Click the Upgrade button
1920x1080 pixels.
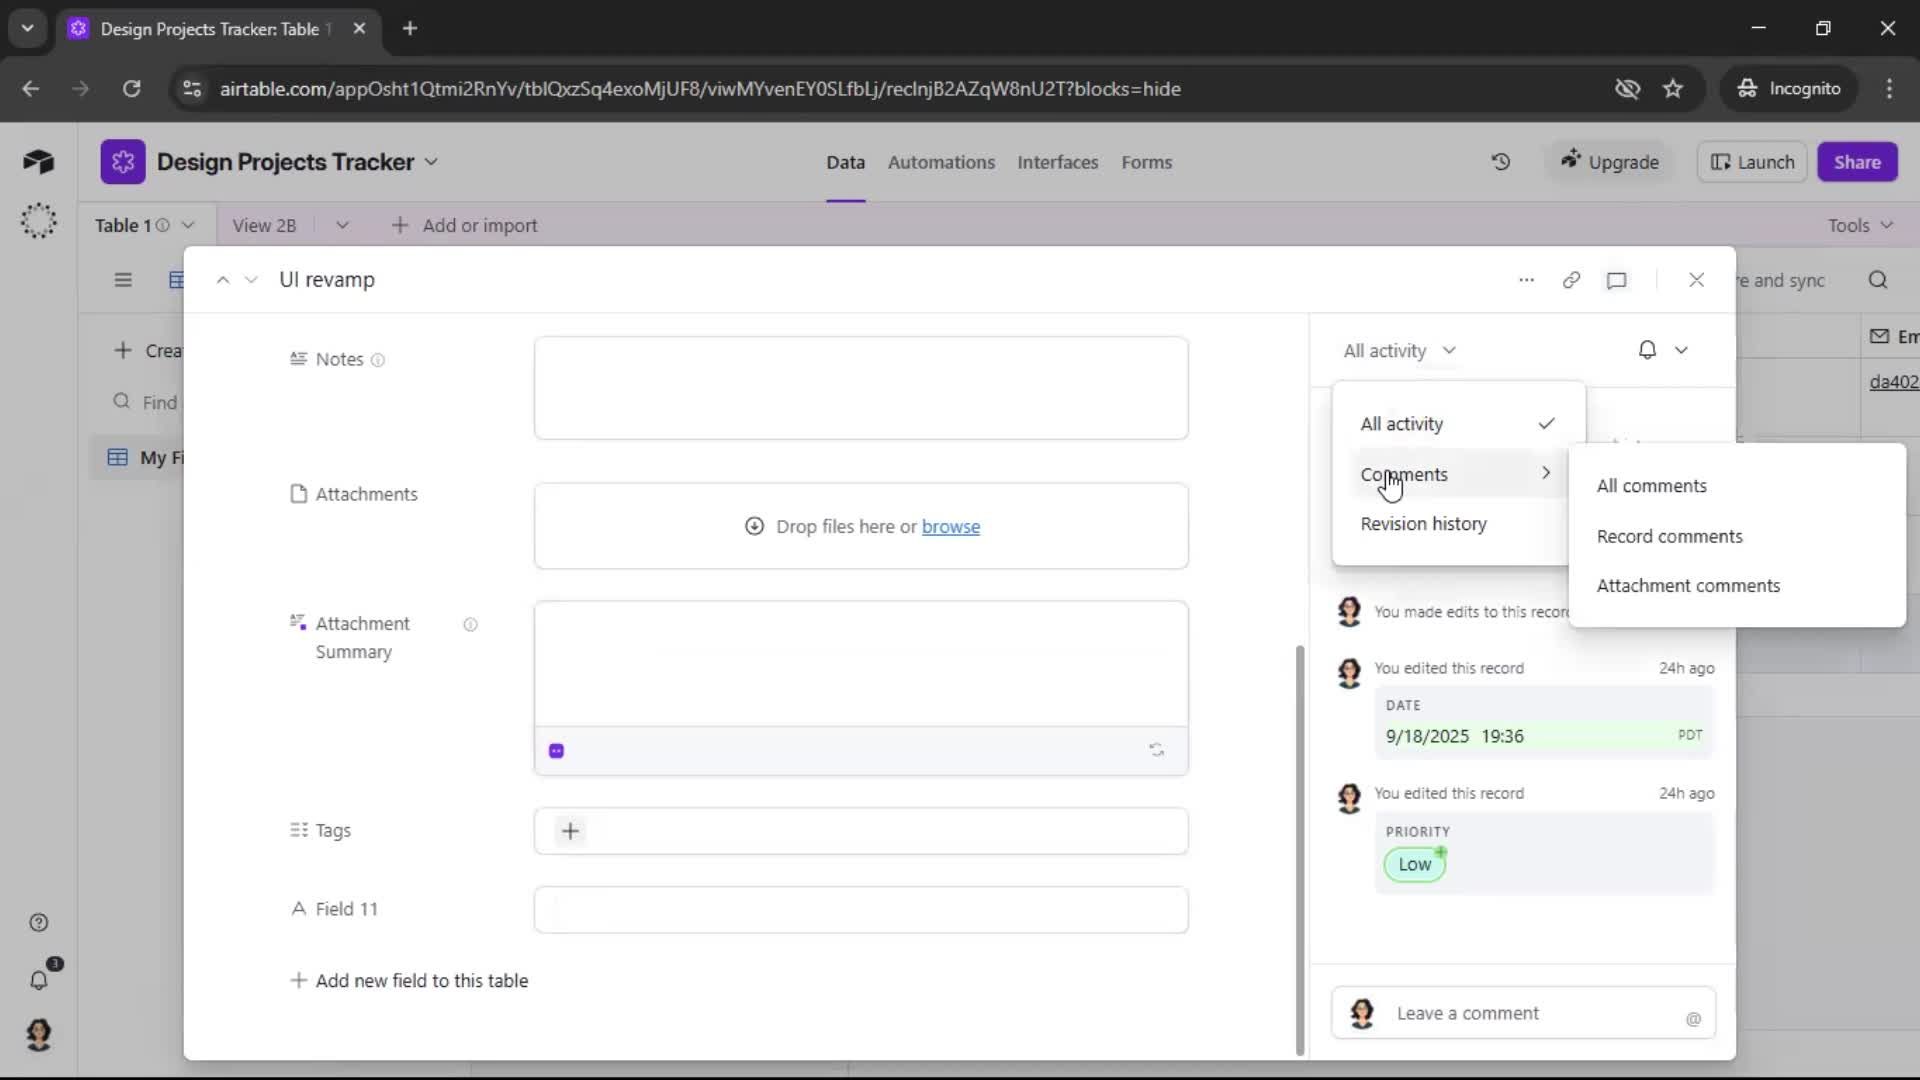click(1610, 162)
